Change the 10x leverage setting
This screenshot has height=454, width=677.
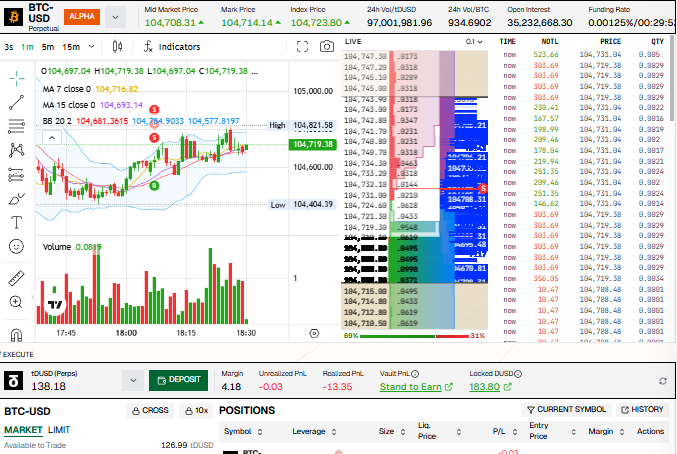[196, 410]
